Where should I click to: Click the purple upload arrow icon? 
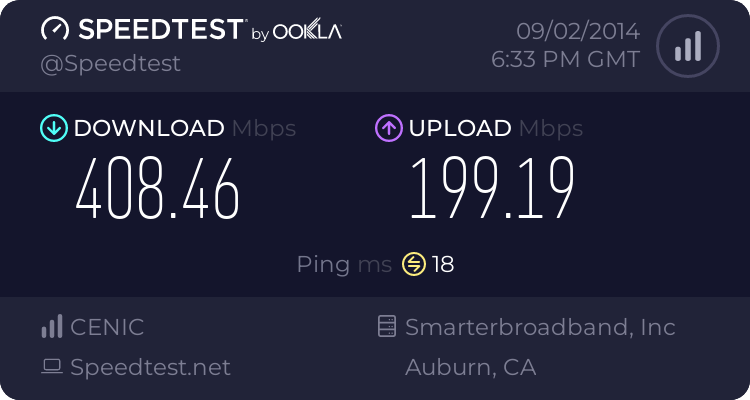(389, 128)
